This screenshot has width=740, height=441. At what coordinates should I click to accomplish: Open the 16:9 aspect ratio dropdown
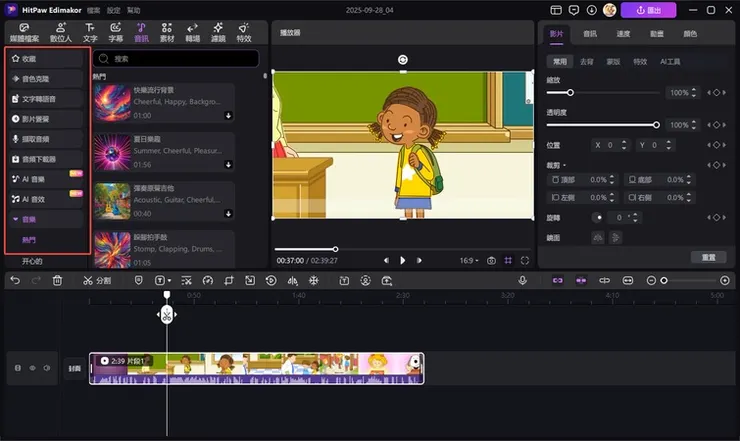pyautogui.click(x=467, y=260)
